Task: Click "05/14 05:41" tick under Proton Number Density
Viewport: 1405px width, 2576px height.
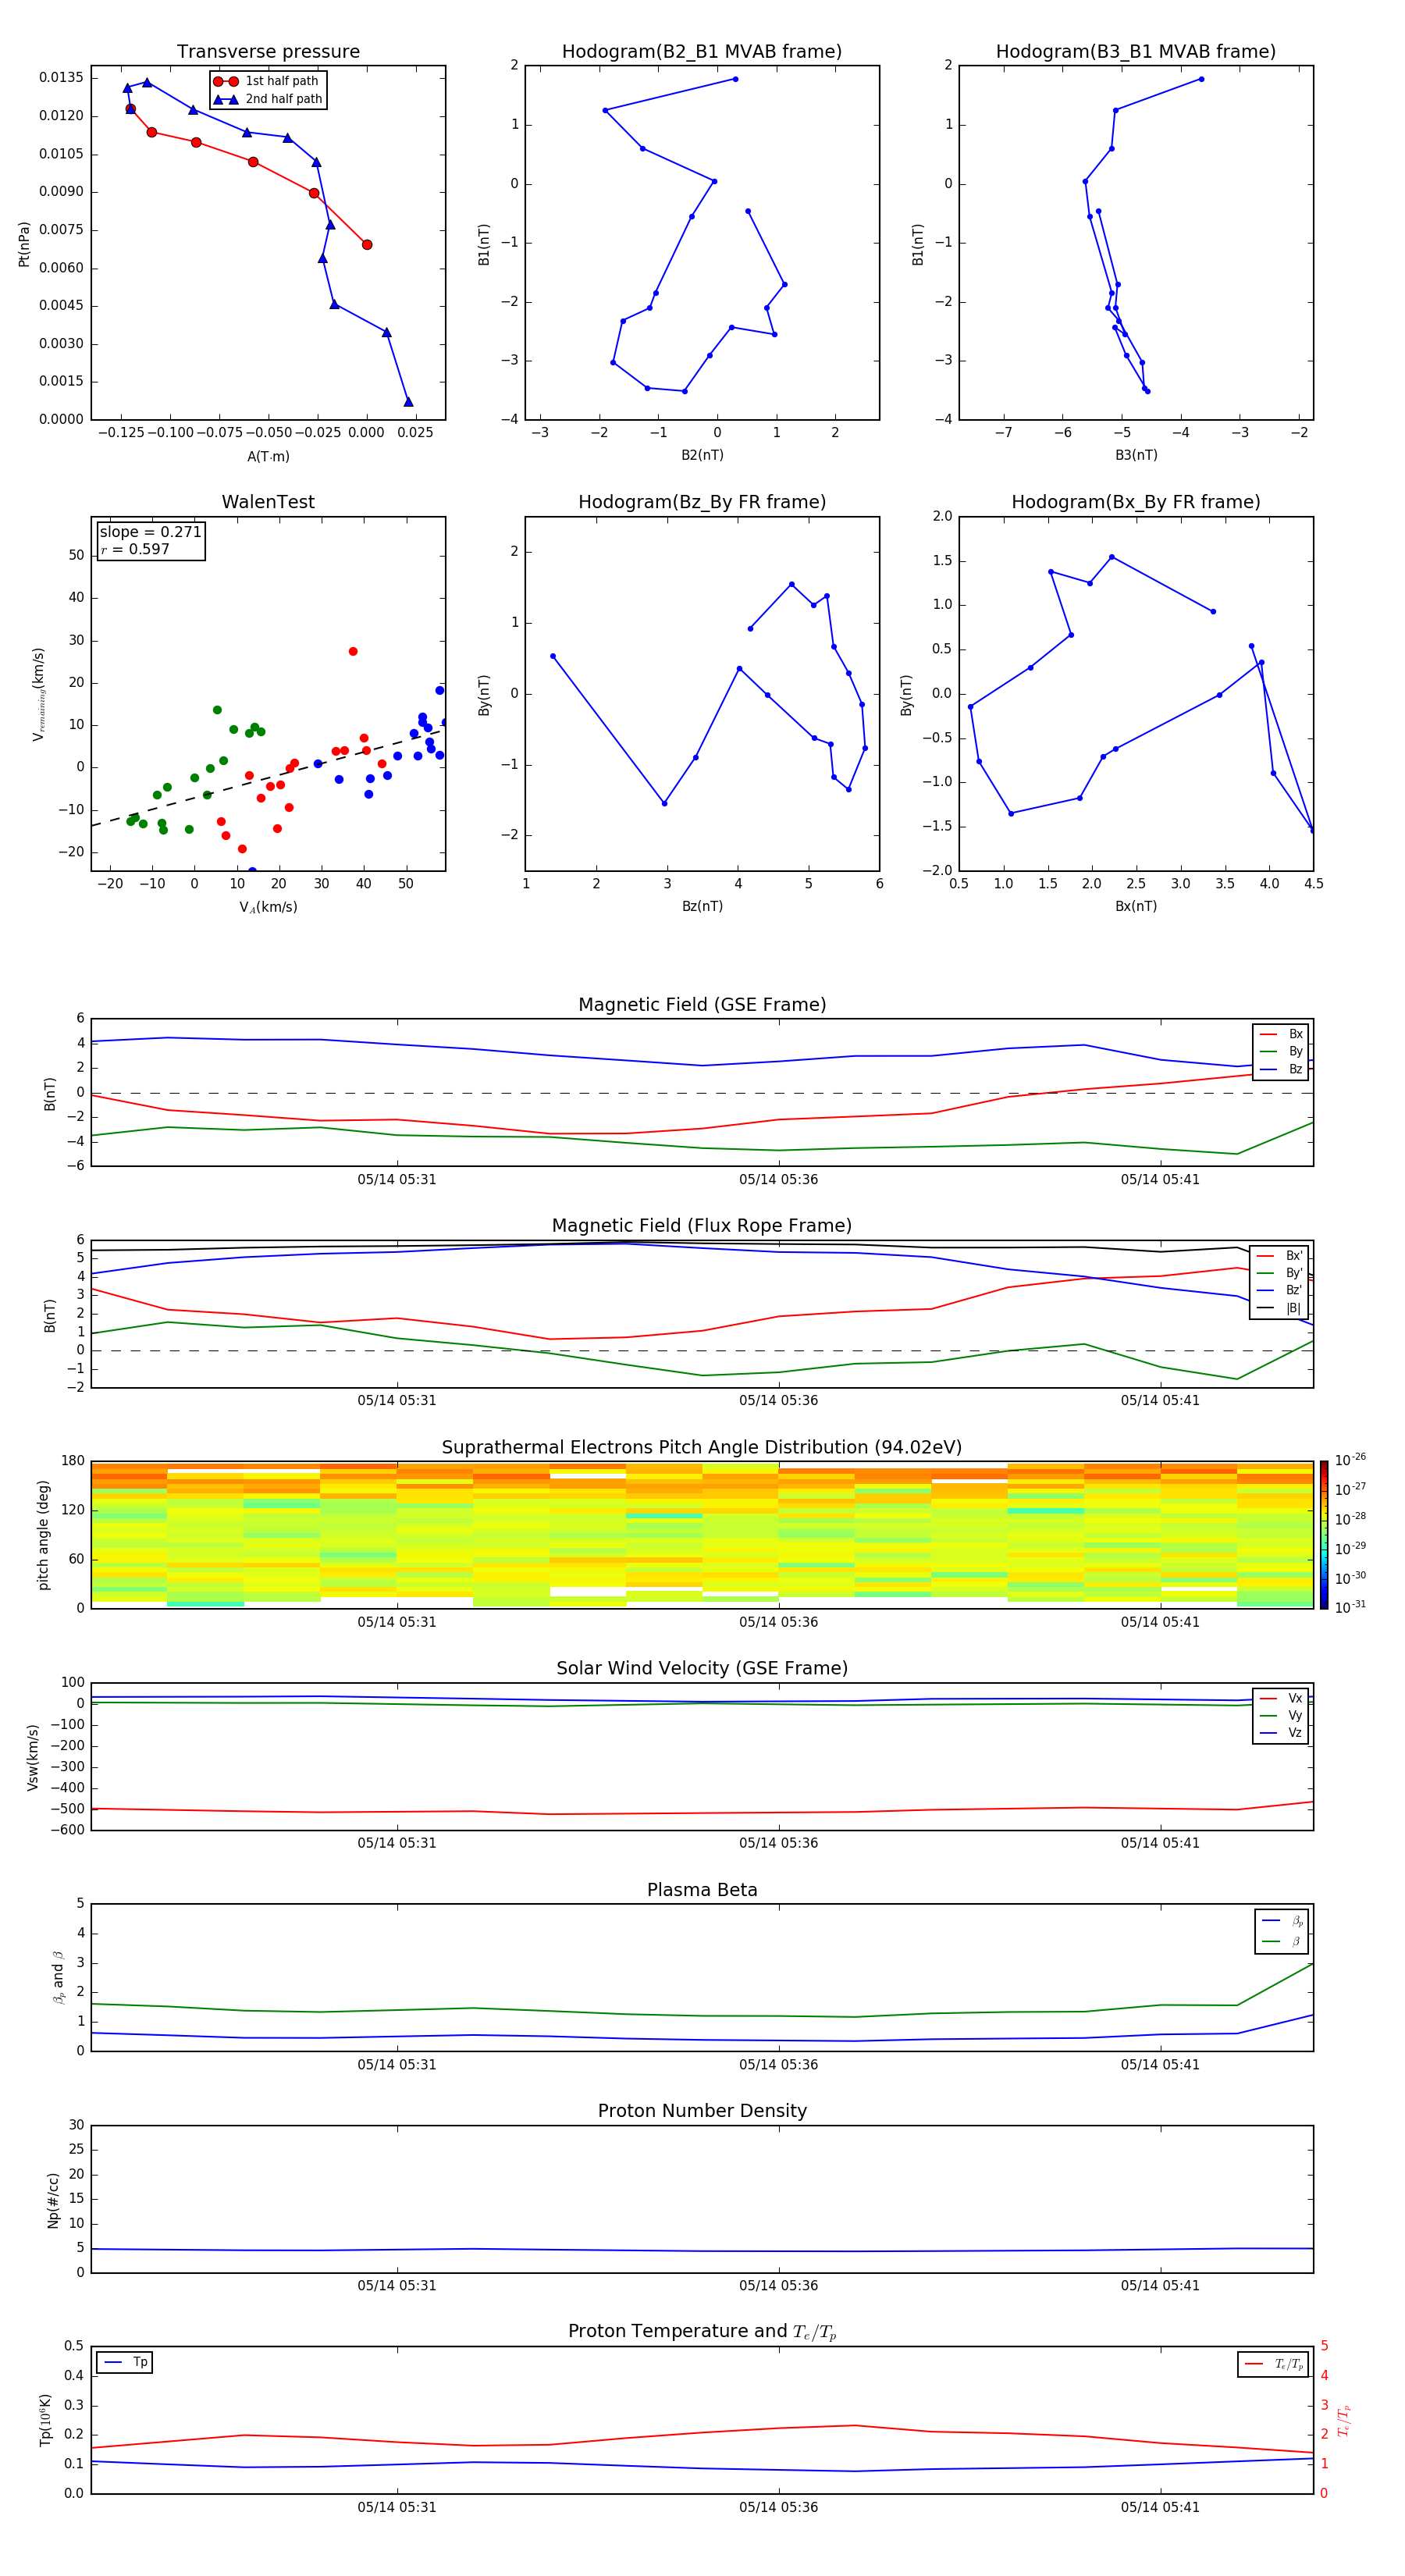Action: pyautogui.click(x=1160, y=2286)
